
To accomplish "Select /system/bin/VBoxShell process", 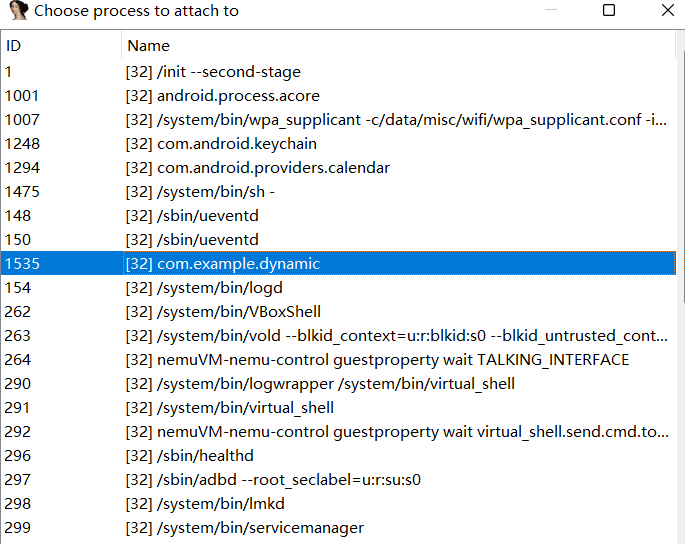I will click(x=338, y=312).
